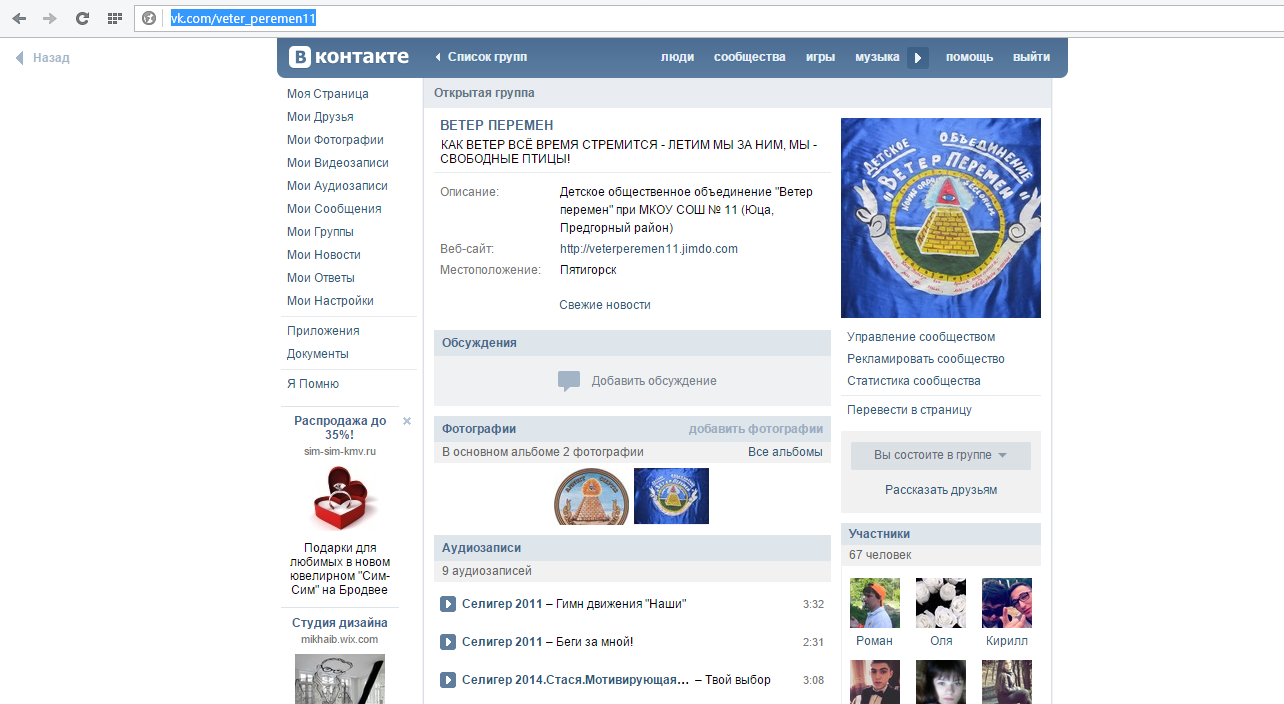Open the veterperemen11.jimdo.com website link
1284x704 pixels.
click(648, 249)
